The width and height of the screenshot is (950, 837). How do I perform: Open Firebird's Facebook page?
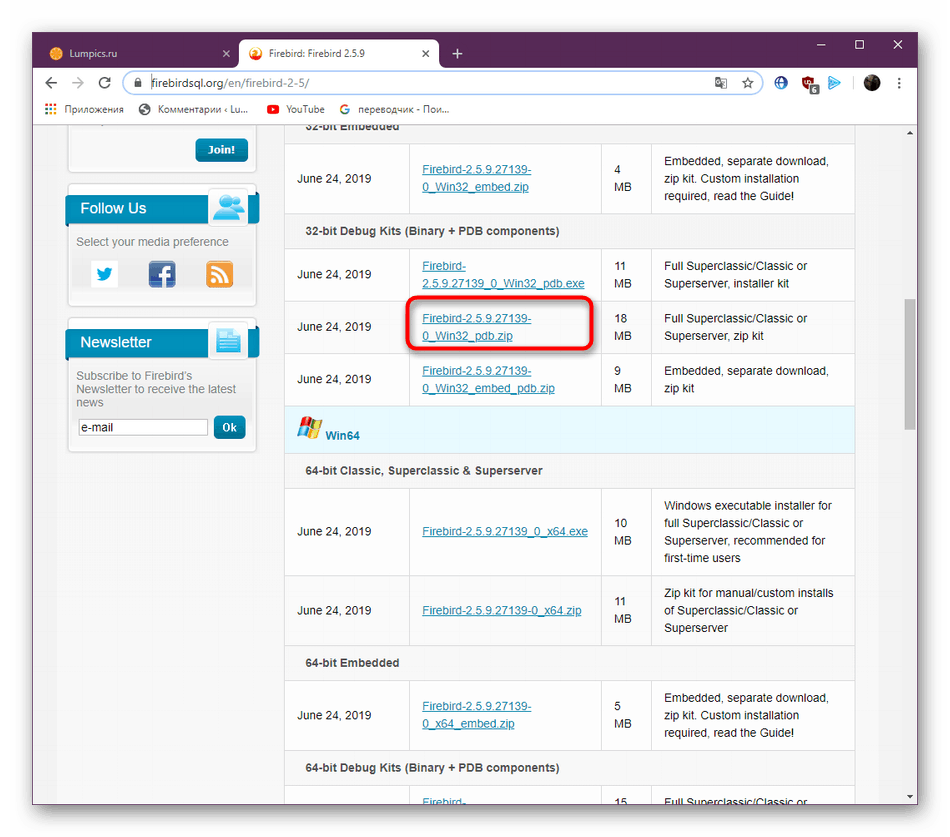(162, 274)
